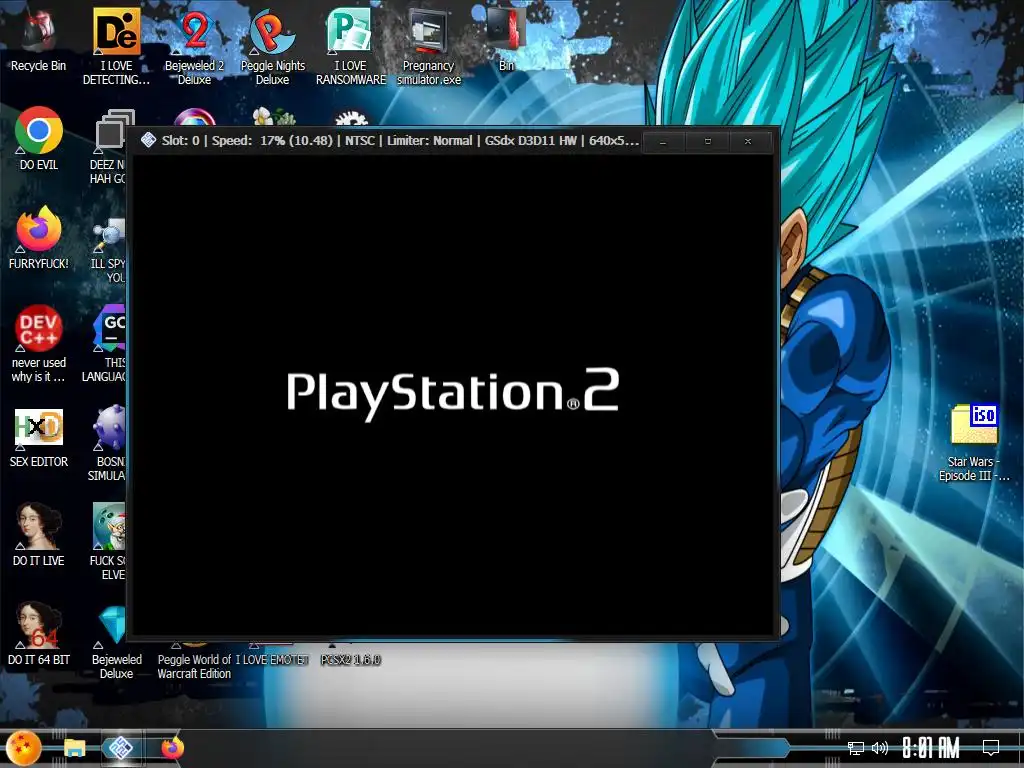Open the Dev C++ 'never used' shortcut
The width and height of the screenshot is (1024, 768).
coord(39,344)
